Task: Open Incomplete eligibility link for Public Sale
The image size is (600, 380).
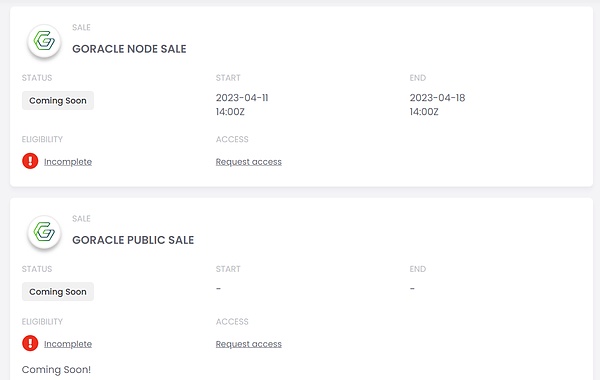Action: click(x=68, y=344)
